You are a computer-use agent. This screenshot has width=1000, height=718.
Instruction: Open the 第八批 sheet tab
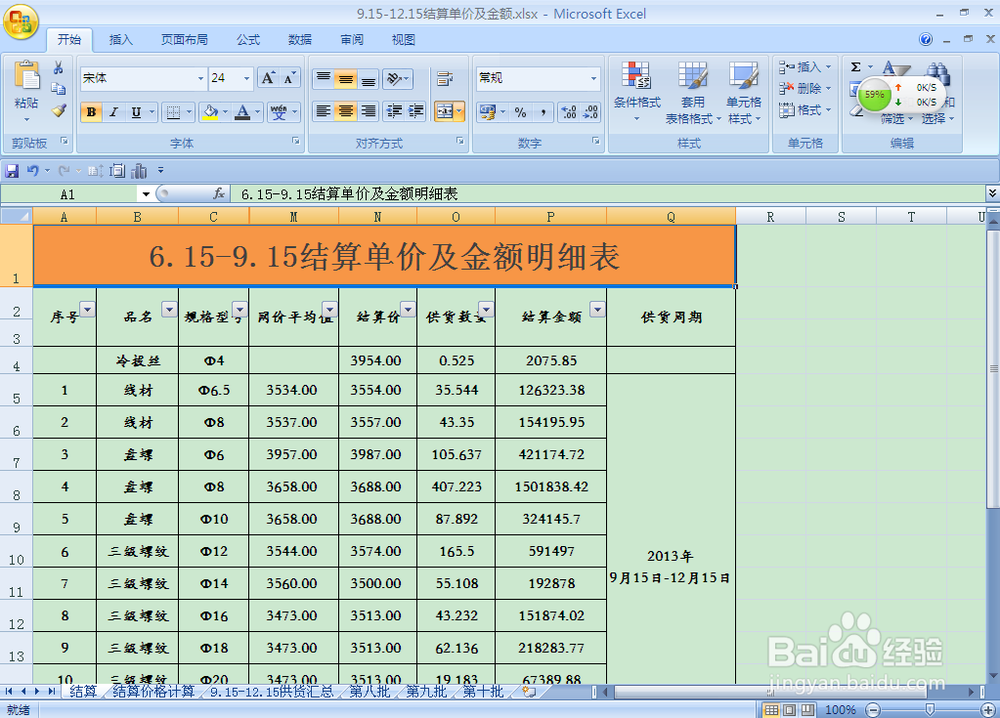[x=370, y=691]
